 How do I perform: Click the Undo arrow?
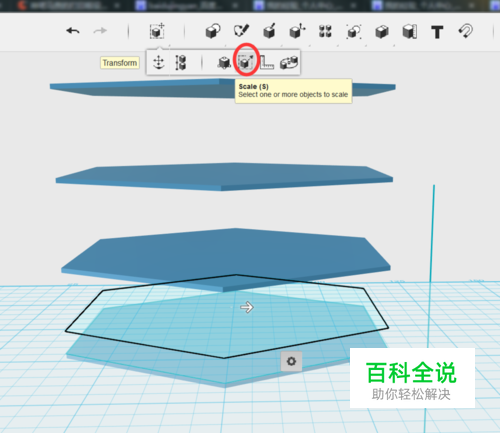click(73, 31)
